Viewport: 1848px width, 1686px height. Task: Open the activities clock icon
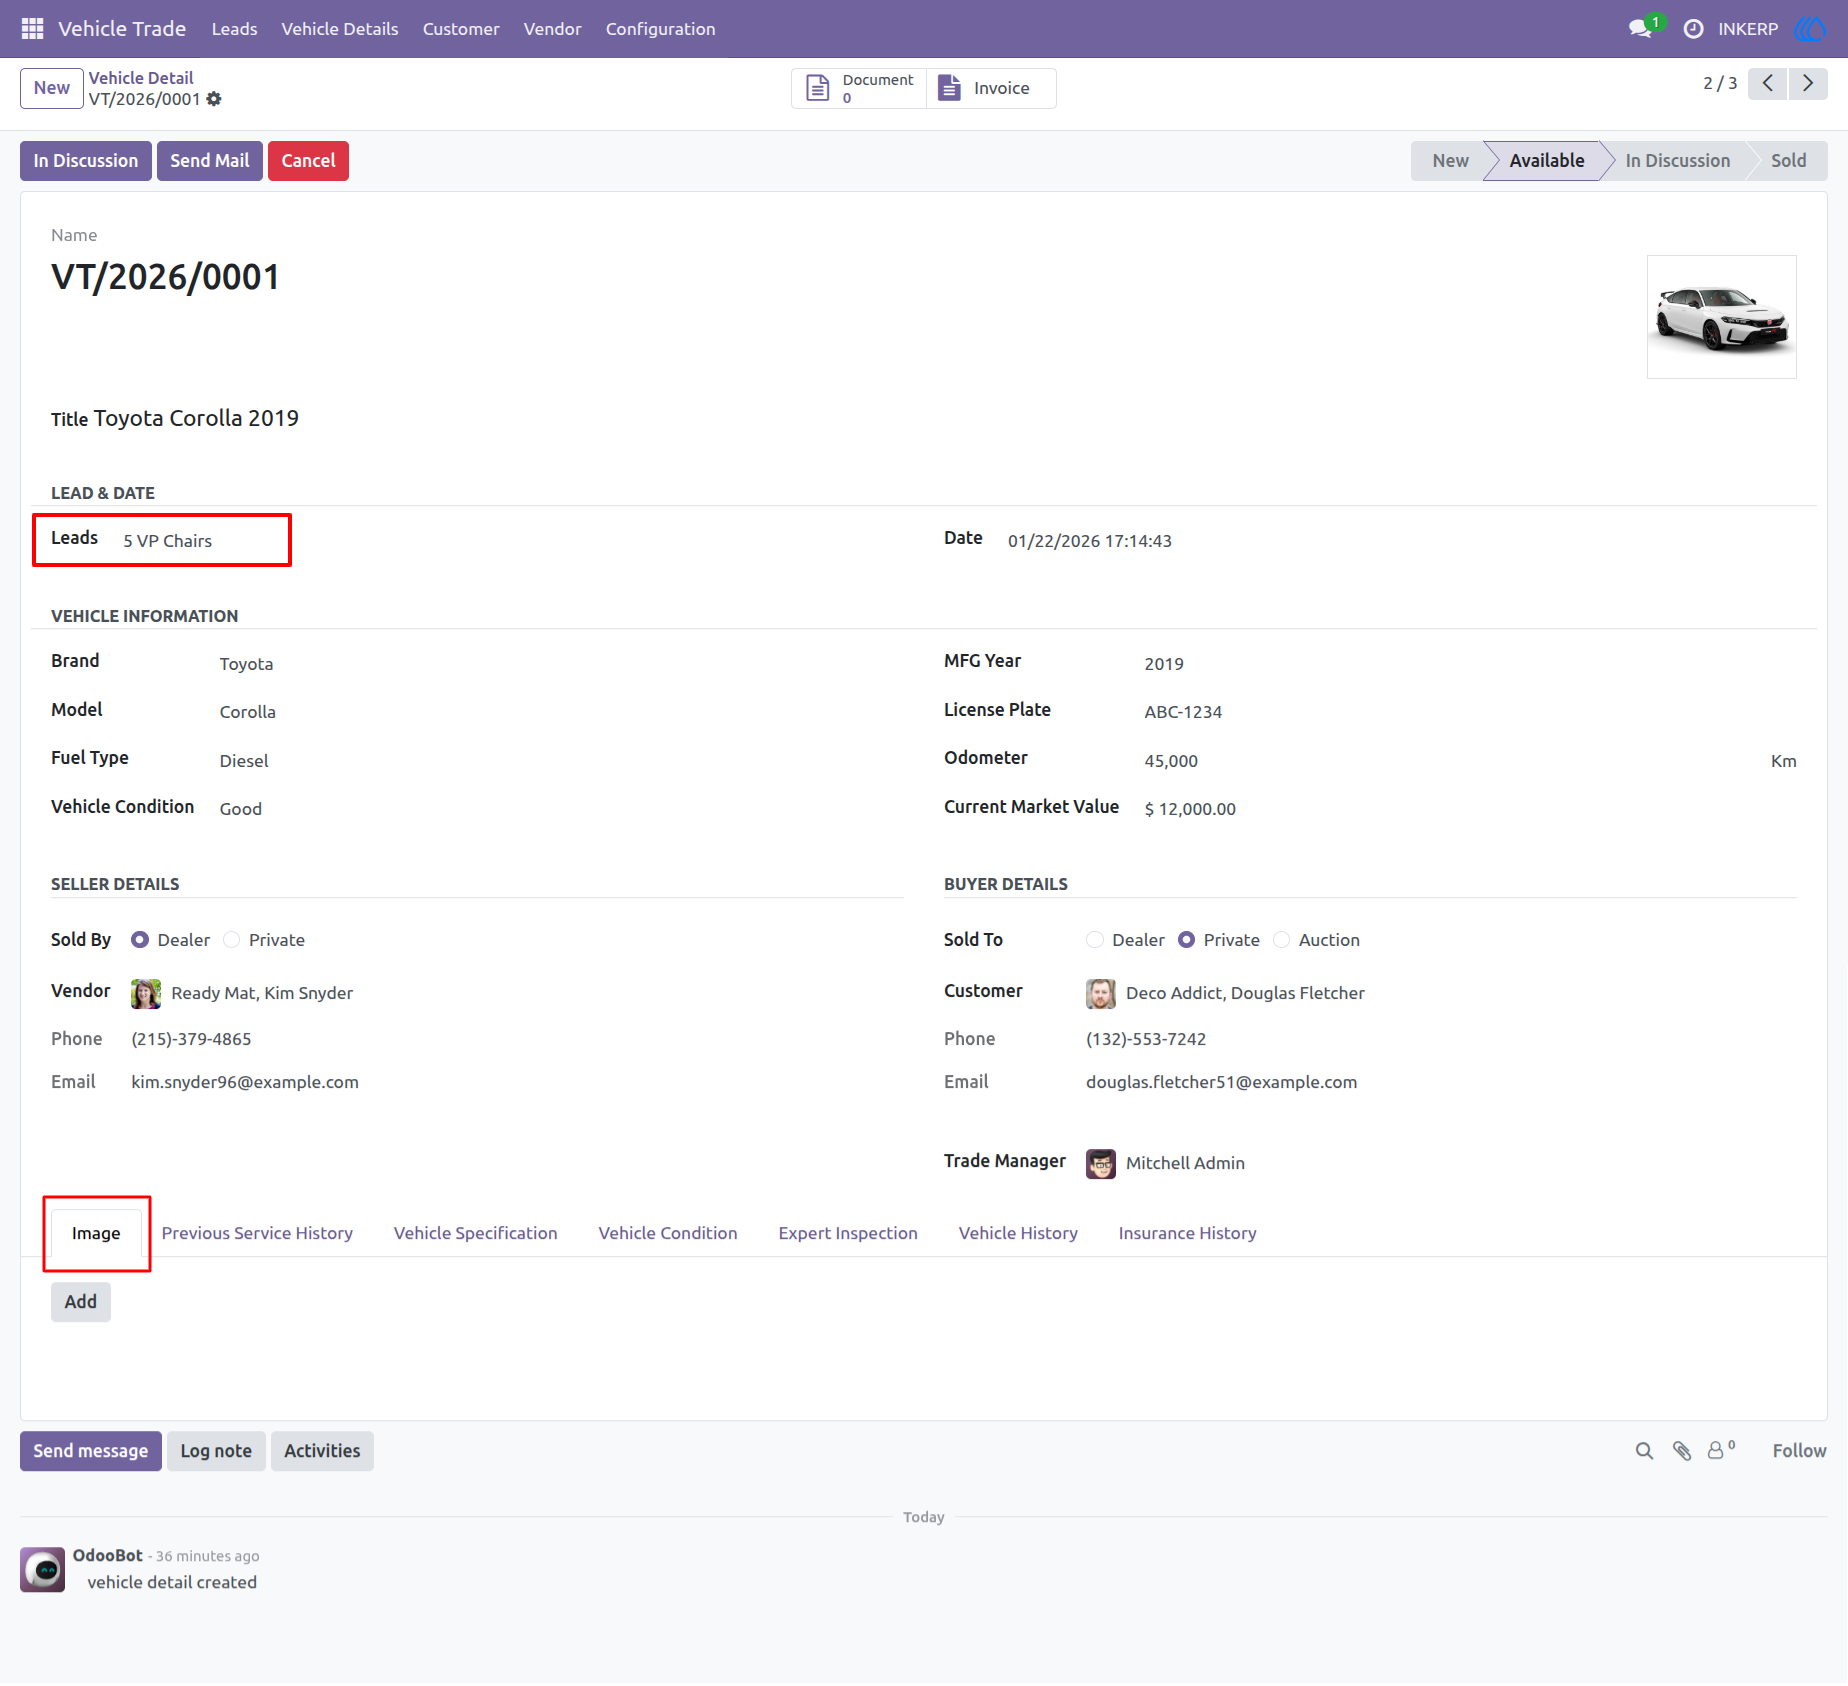coord(1693,29)
